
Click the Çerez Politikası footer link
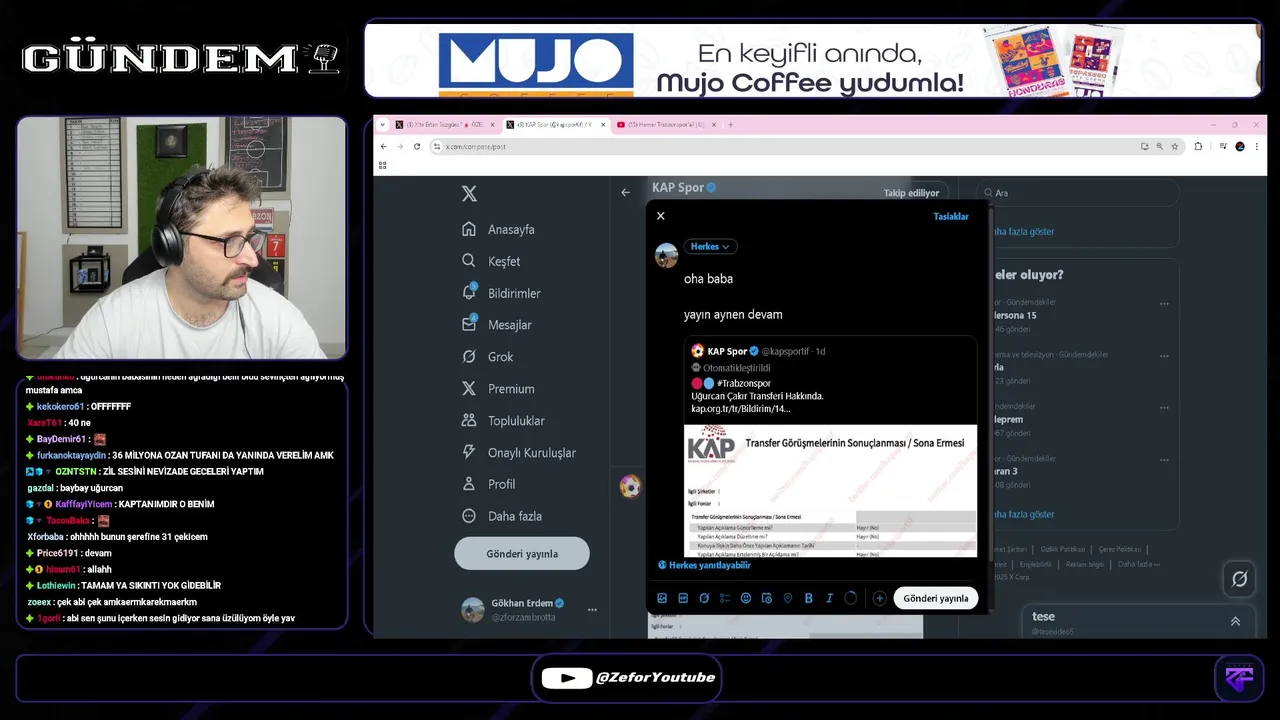1119,549
